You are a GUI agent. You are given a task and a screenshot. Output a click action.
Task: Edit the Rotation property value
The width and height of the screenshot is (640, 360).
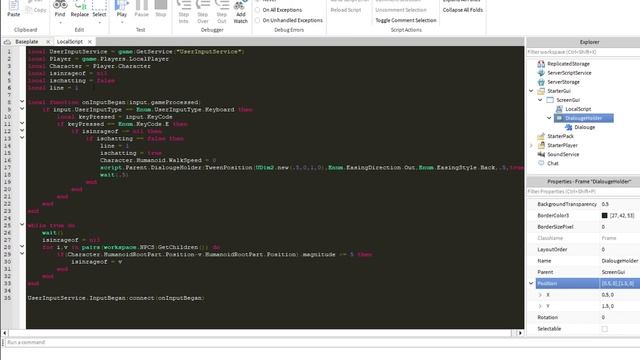(619, 317)
